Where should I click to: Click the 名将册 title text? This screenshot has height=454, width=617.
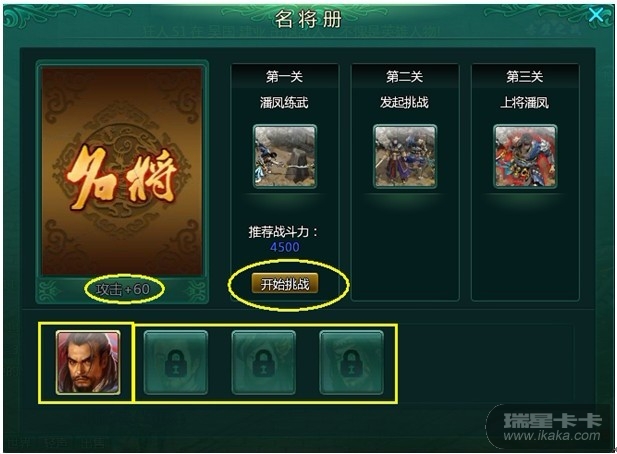click(308, 18)
